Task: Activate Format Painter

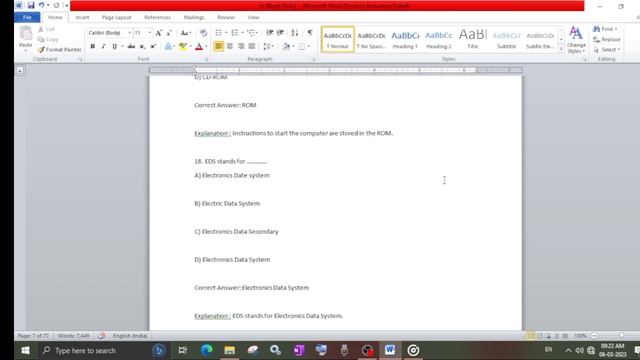Action: (59, 49)
